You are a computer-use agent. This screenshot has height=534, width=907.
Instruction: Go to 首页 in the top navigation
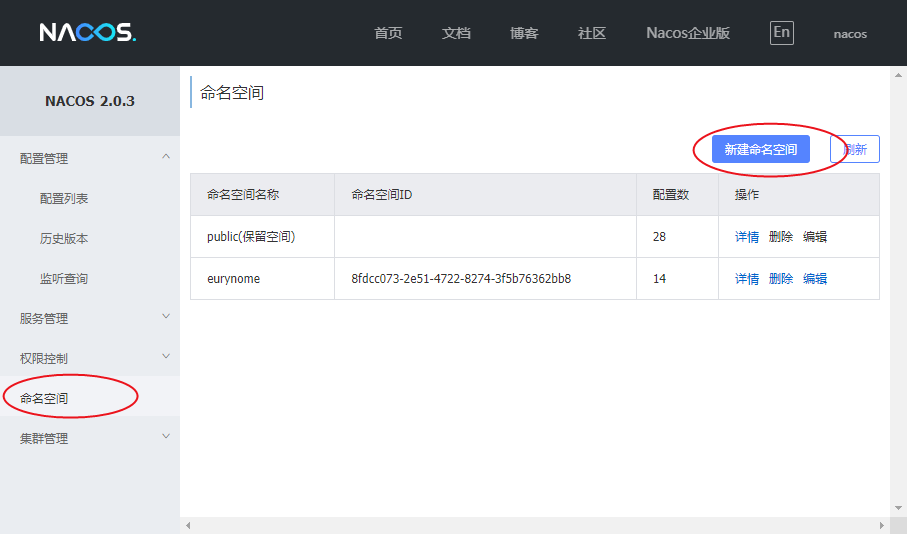click(x=388, y=33)
